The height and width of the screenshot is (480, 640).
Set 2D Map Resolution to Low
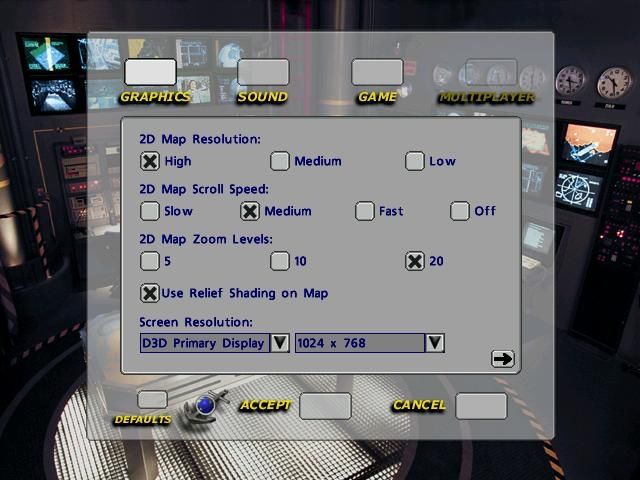click(415, 161)
